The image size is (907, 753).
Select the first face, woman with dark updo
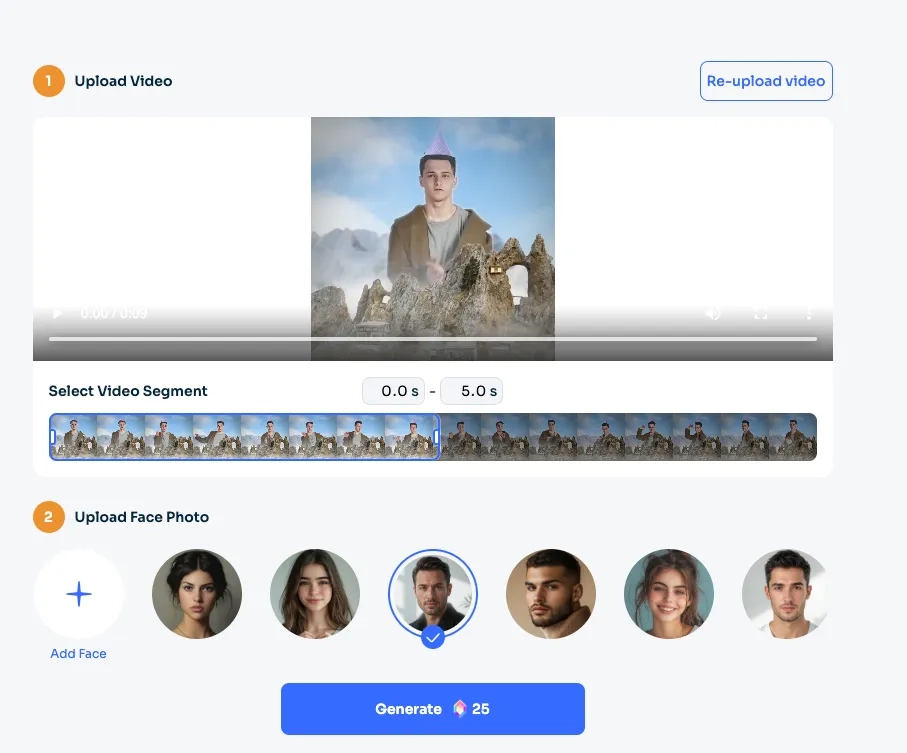pos(197,594)
